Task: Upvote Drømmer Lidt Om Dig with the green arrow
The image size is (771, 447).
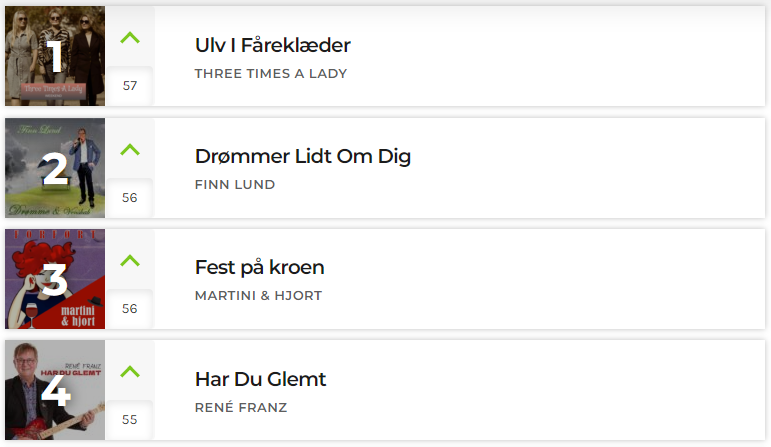Action: [x=130, y=149]
